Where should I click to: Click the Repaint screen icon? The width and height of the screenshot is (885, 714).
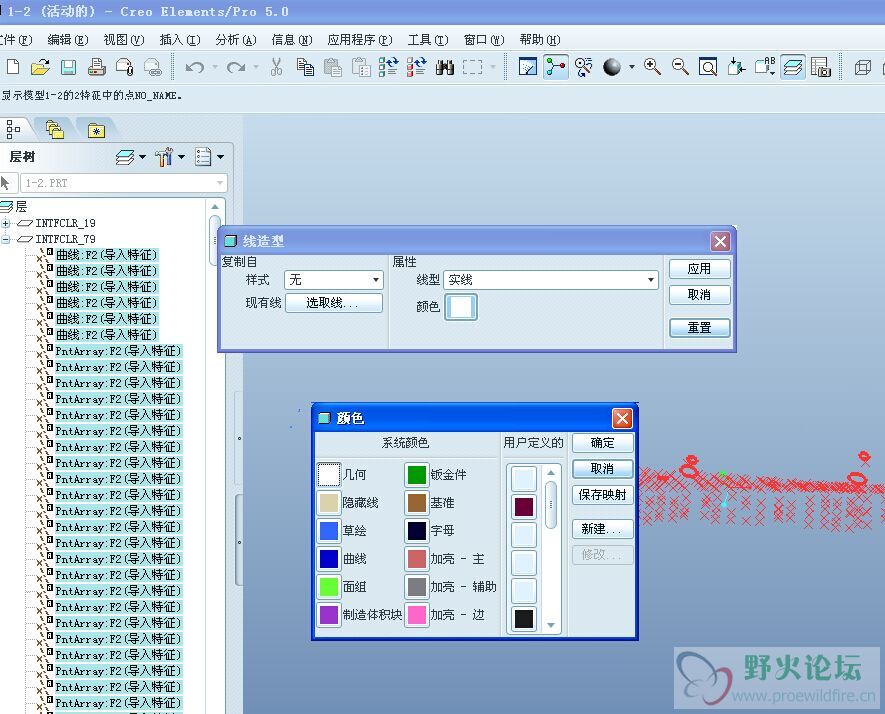point(528,67)
